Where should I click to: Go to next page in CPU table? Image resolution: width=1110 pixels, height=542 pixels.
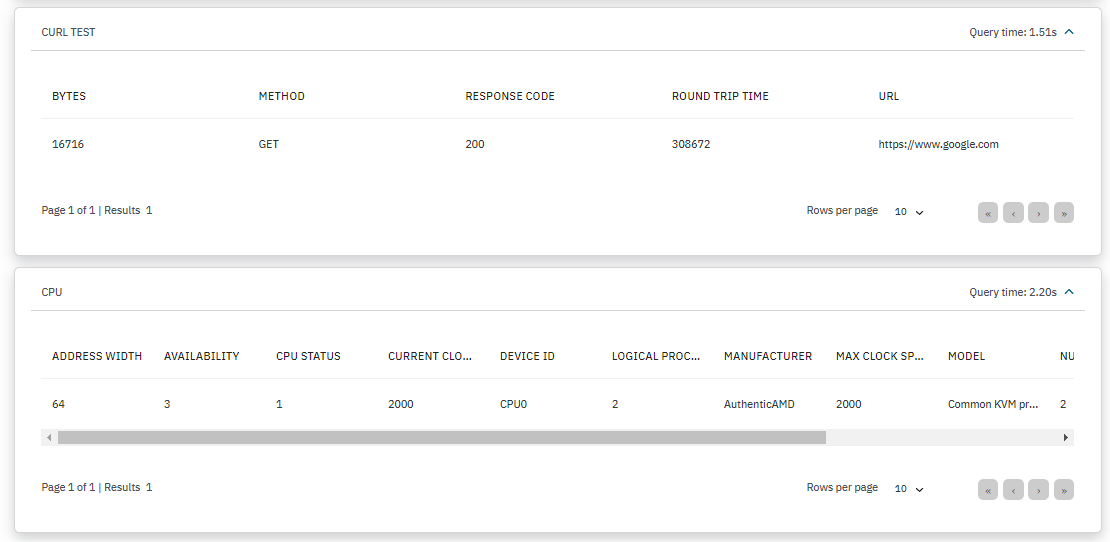click(x=1038, y=490)
